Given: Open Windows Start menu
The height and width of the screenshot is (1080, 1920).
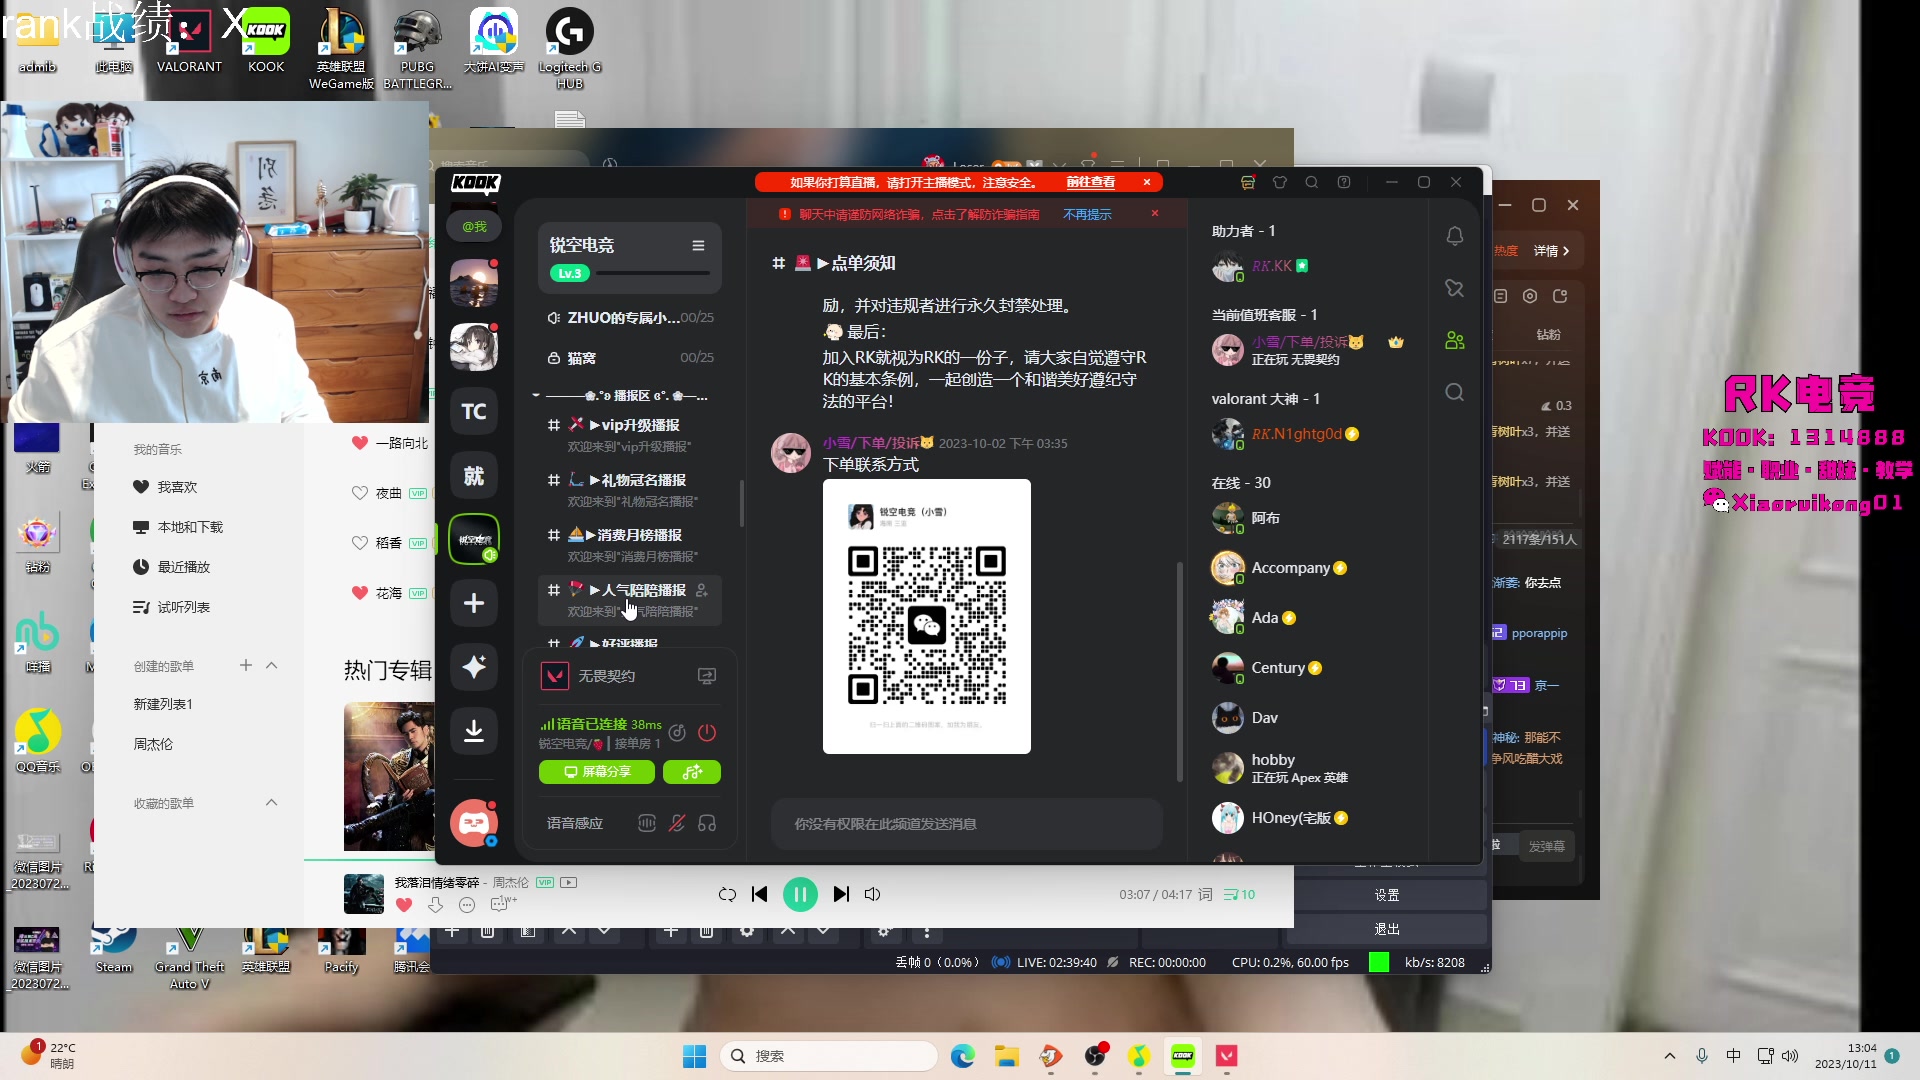Looking at the screenshot, I should [x=695, y=1056].
